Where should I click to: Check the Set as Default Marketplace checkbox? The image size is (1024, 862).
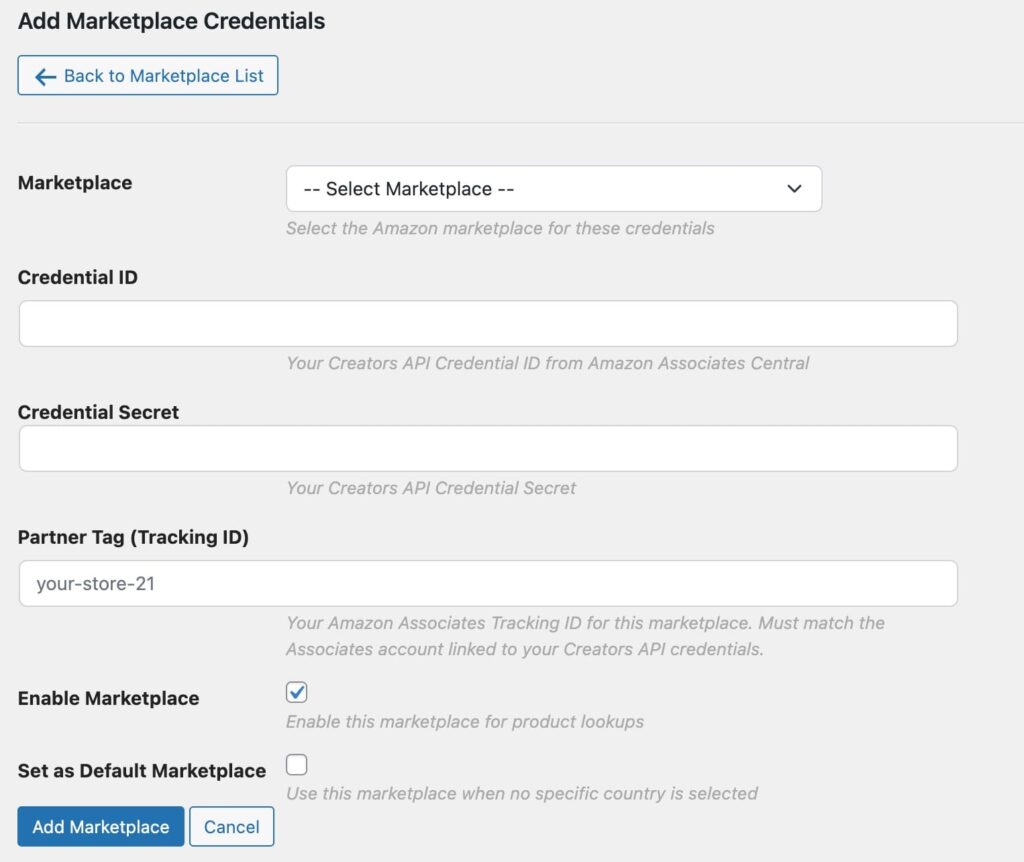click(x=296, y=766)
